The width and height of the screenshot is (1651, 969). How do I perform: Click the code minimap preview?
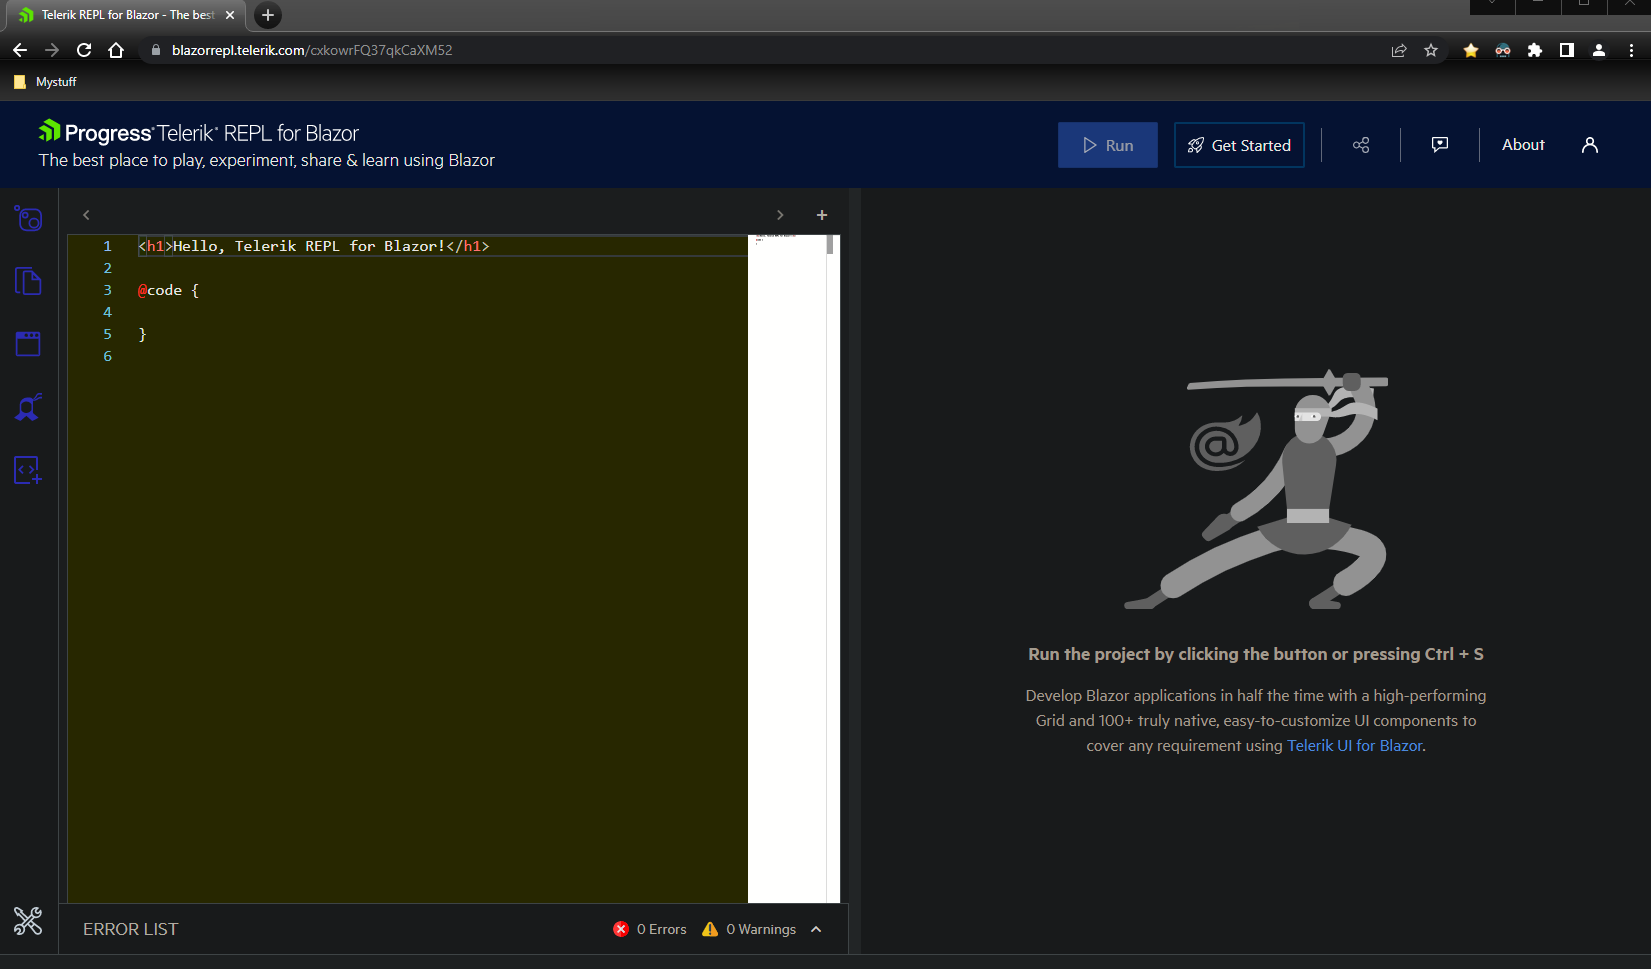pyautogui.click(x=787, y=569)
